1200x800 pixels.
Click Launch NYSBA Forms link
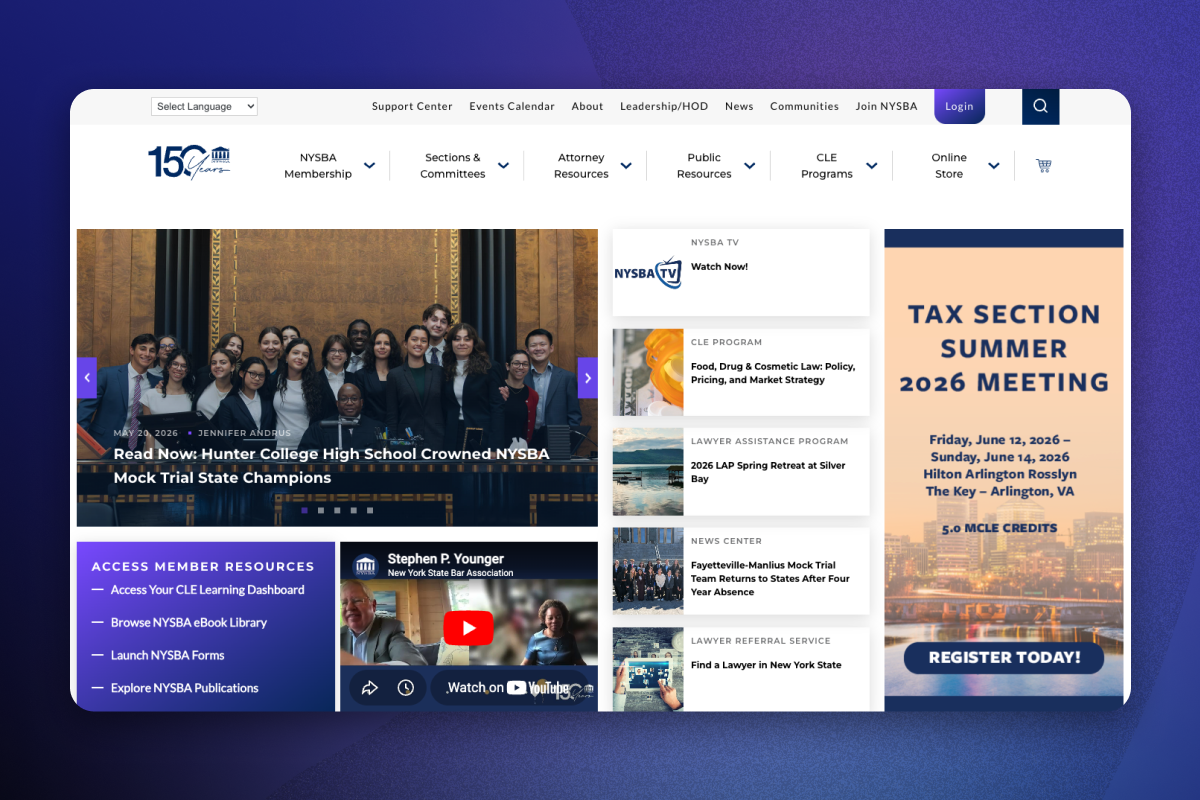tap(167, 655)
